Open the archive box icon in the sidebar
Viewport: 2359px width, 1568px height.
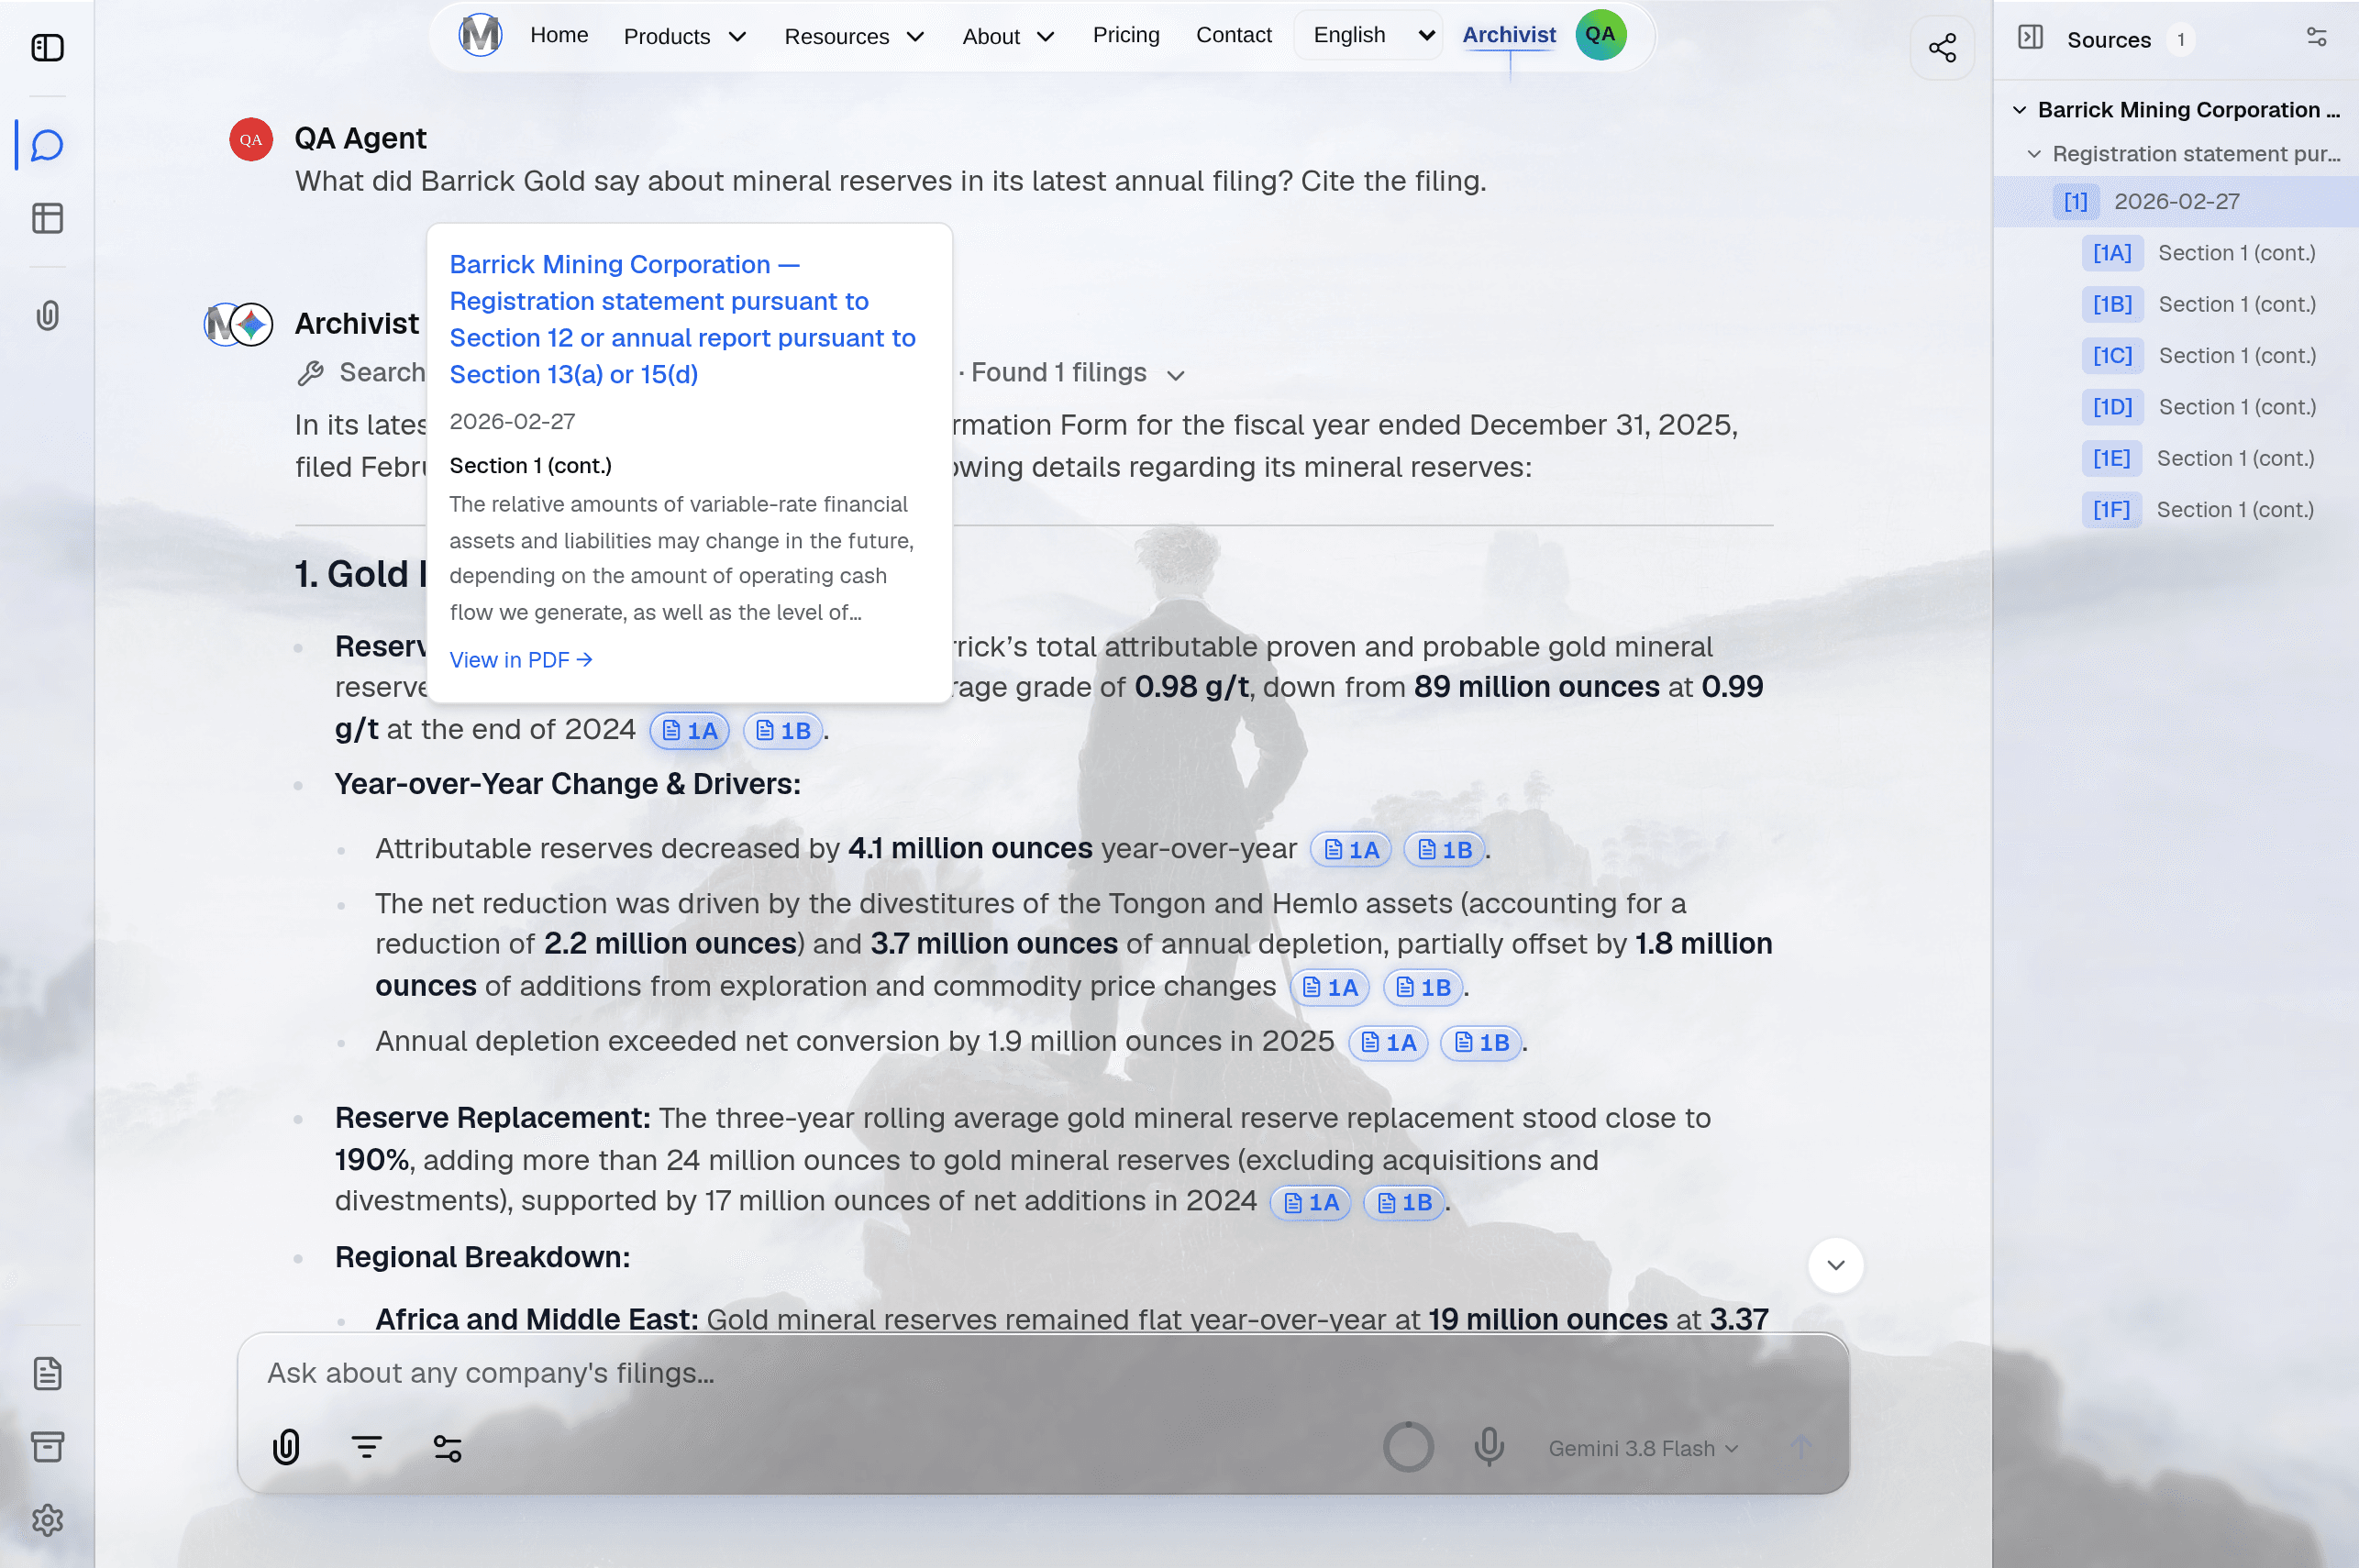click(x=47, y=1446)
